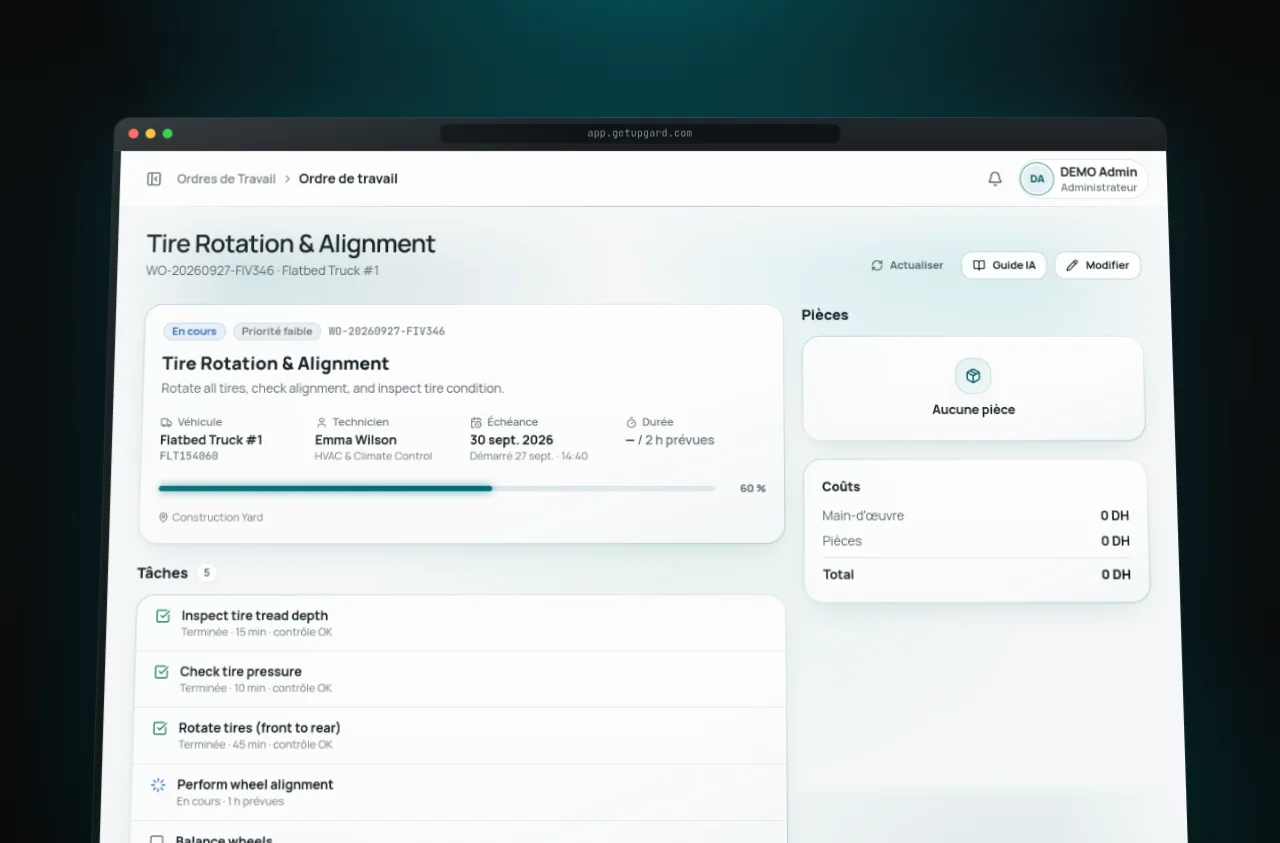Click the Pièces section heading

(825, 315)
